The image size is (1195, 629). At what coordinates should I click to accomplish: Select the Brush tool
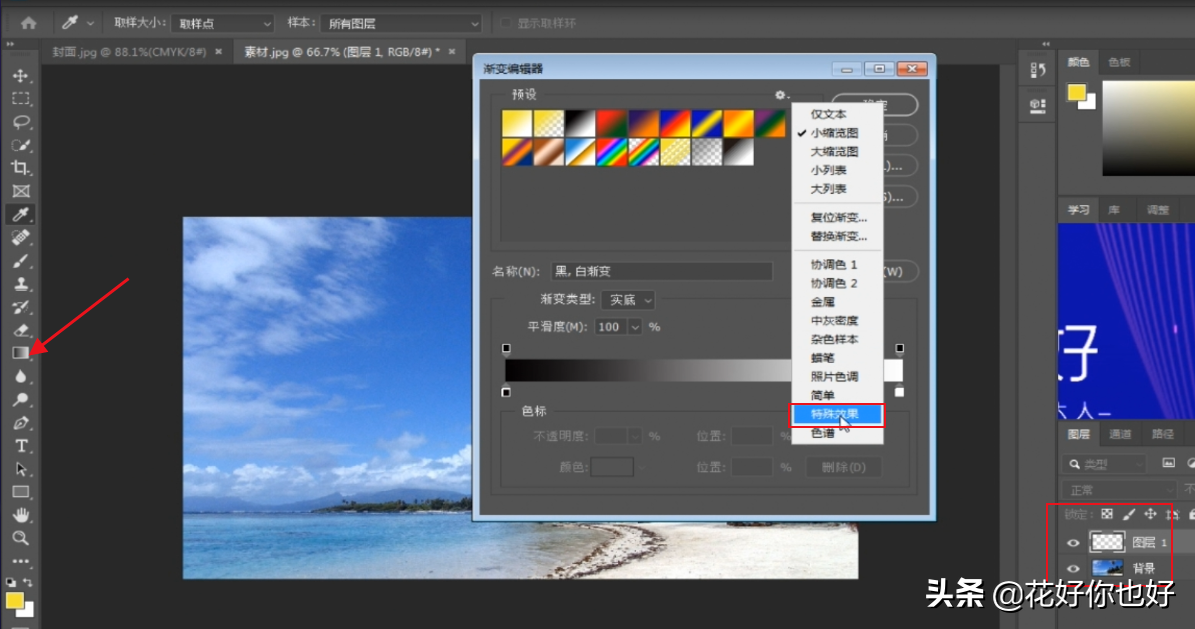tap(21, 262)
